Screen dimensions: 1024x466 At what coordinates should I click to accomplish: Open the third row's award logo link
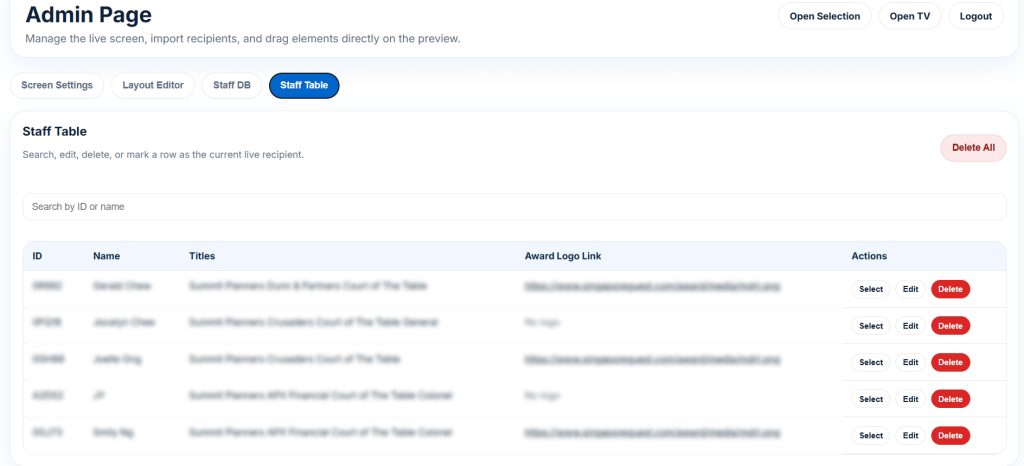click(652, 359)
